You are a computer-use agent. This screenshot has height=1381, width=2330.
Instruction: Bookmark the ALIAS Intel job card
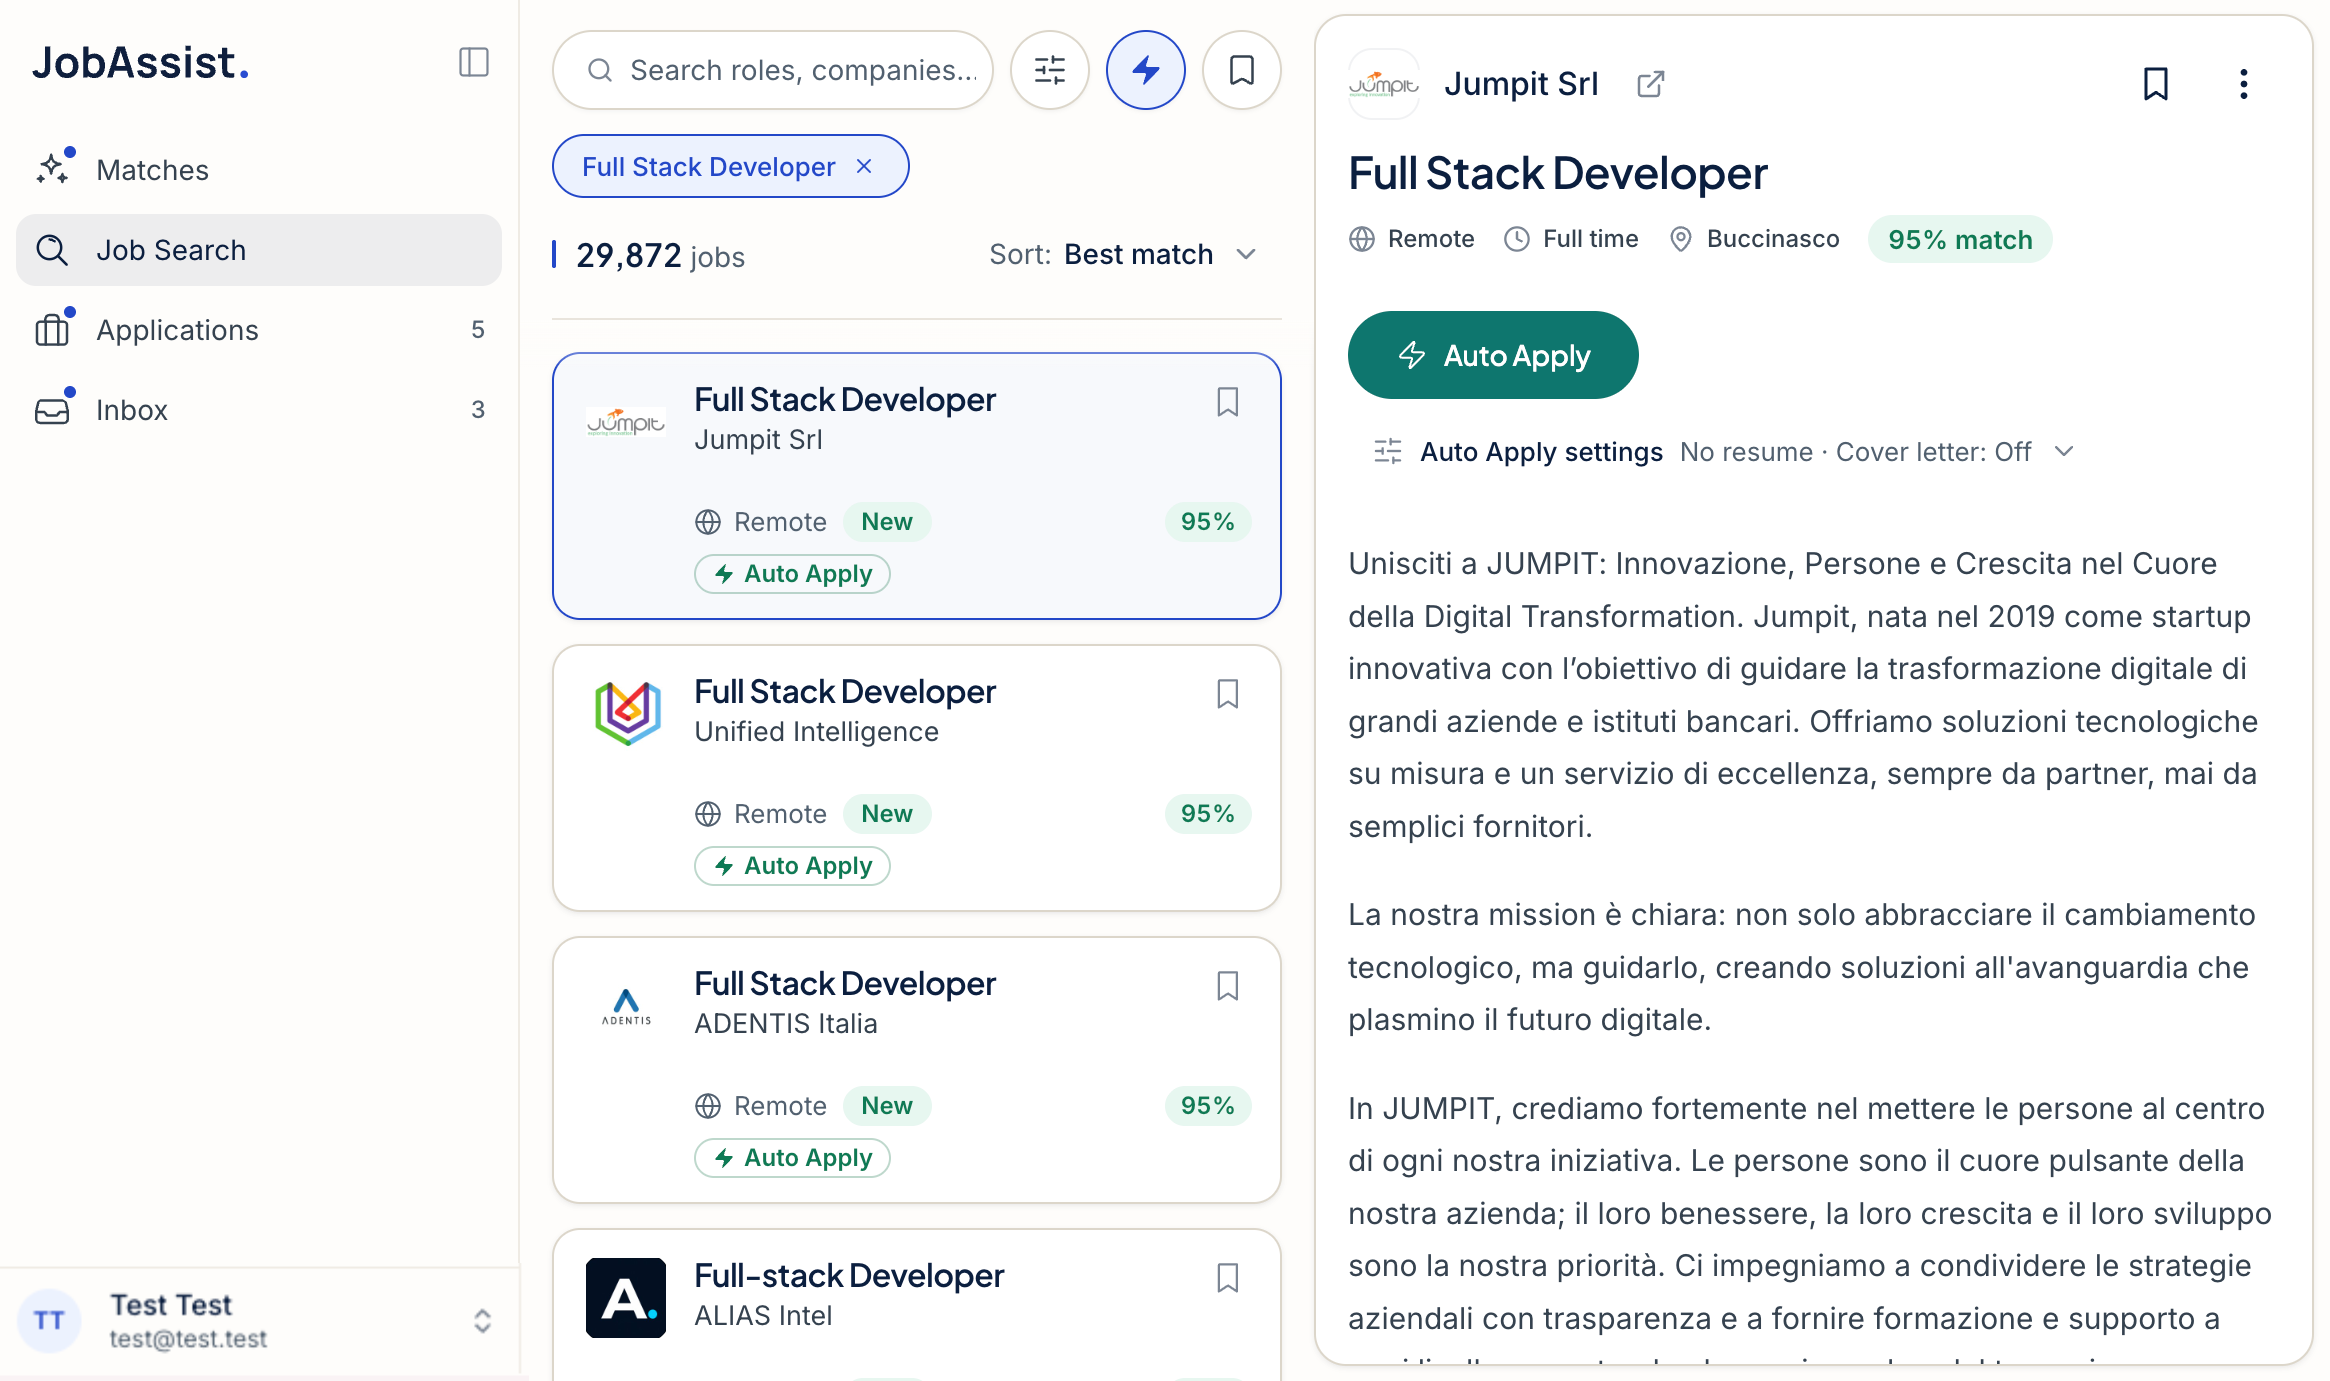pos(1228,1278)
